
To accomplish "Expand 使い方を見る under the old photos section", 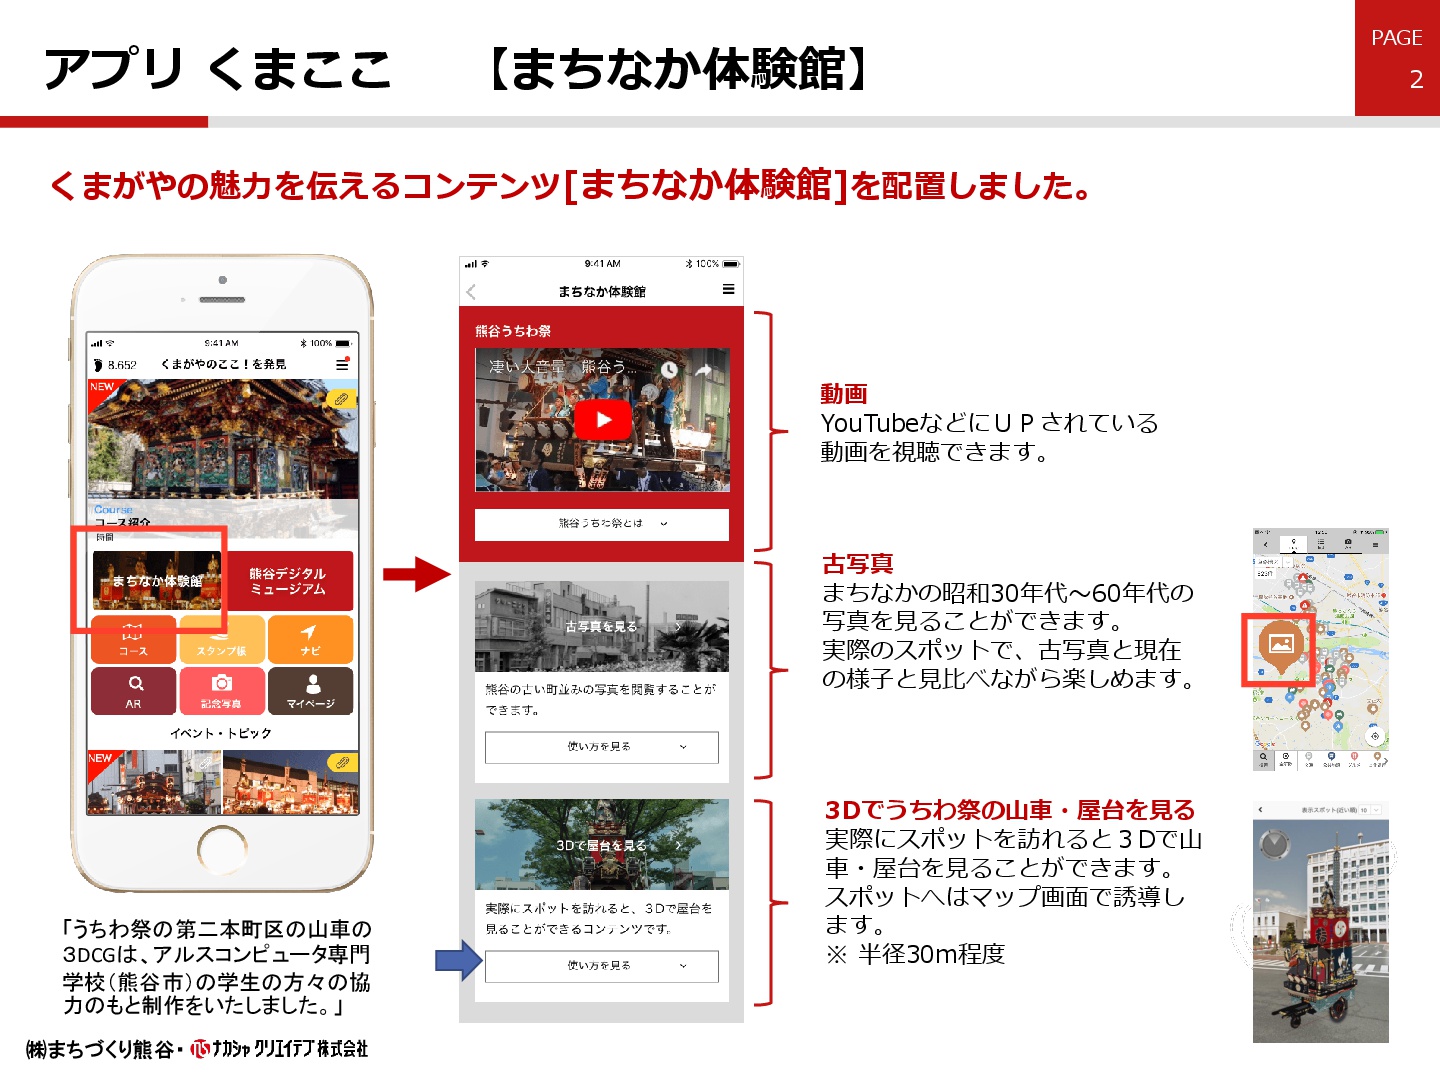I will (602, 747).
